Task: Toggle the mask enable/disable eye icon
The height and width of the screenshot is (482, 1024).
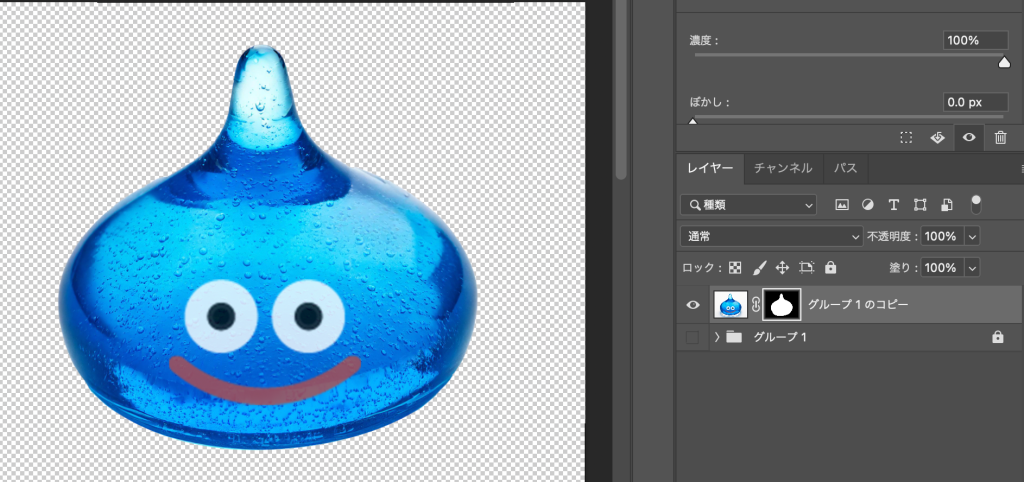Action: (968, 138)
